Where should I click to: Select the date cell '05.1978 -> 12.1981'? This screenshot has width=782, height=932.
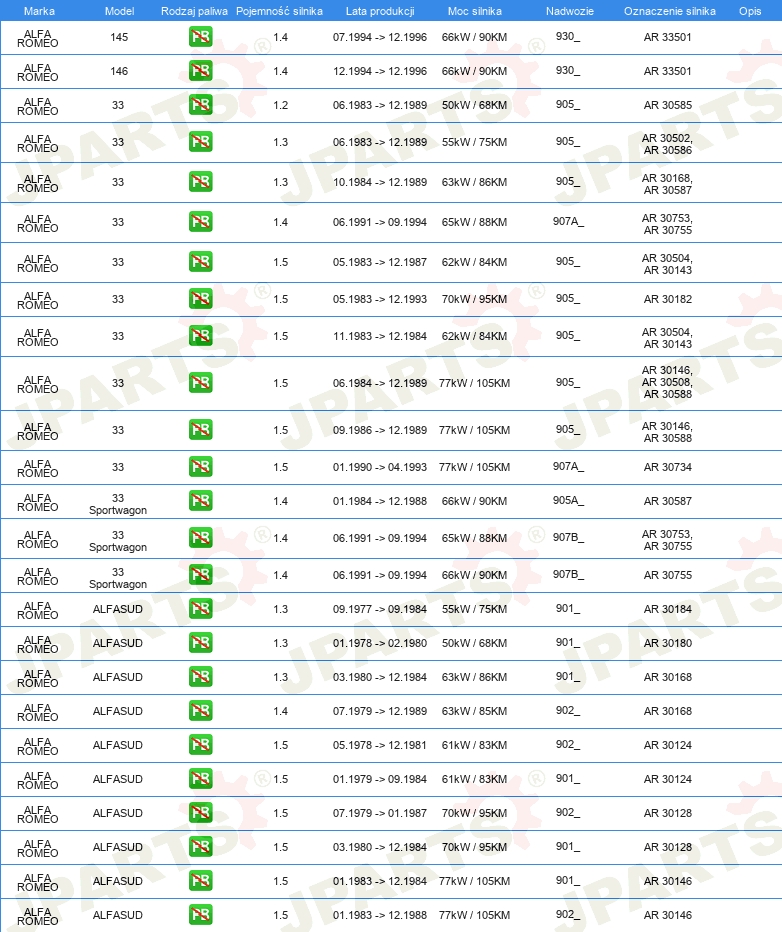point(380,744)
